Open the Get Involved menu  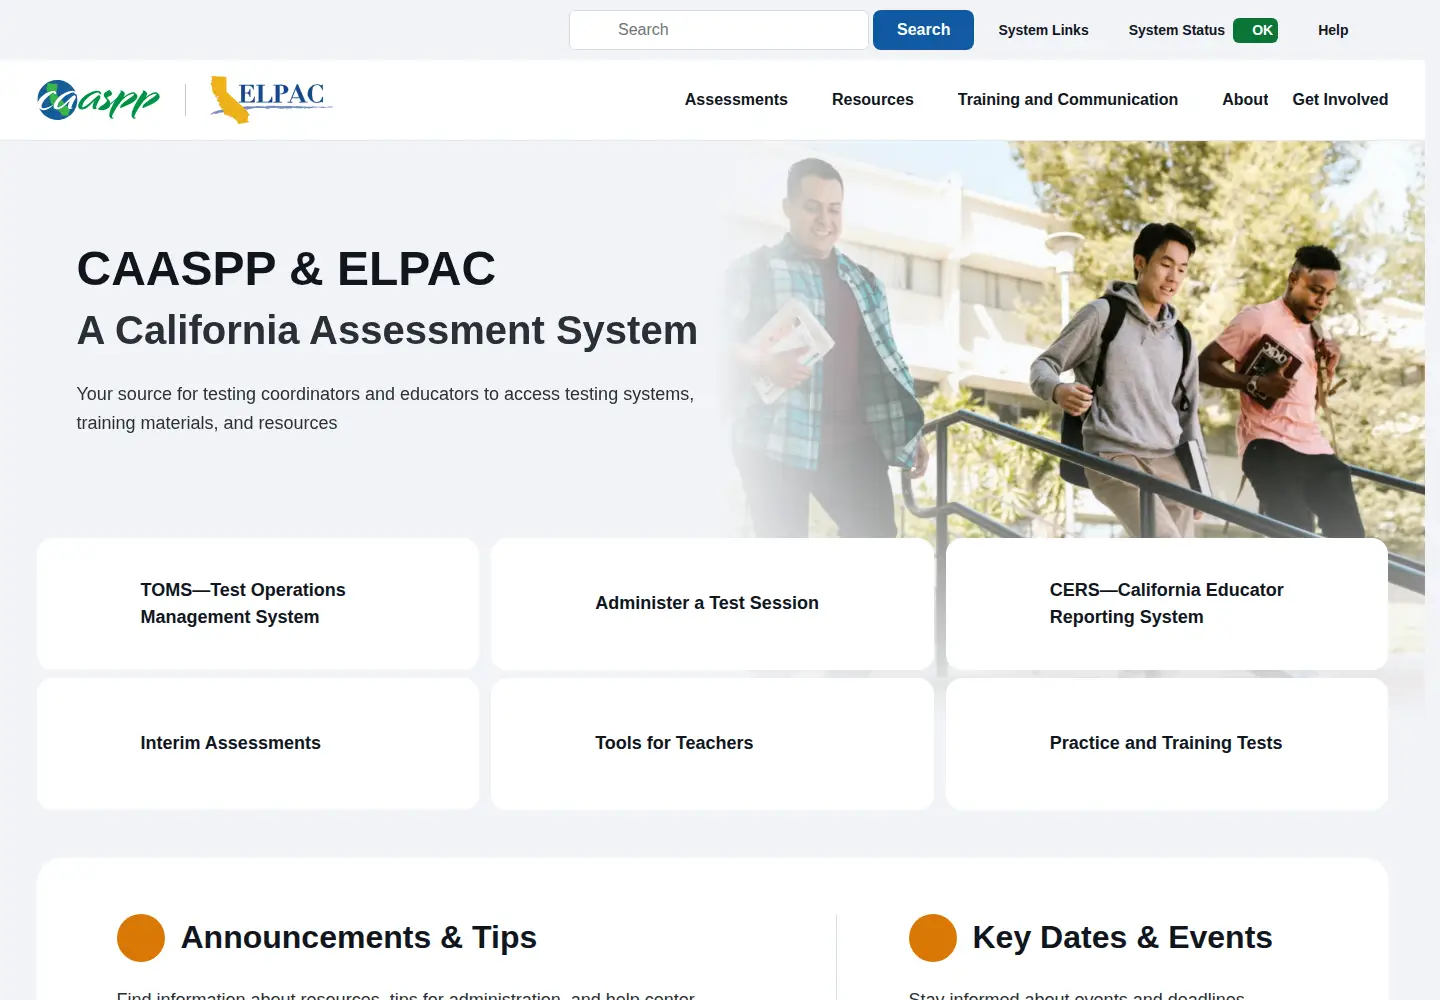1340,100
